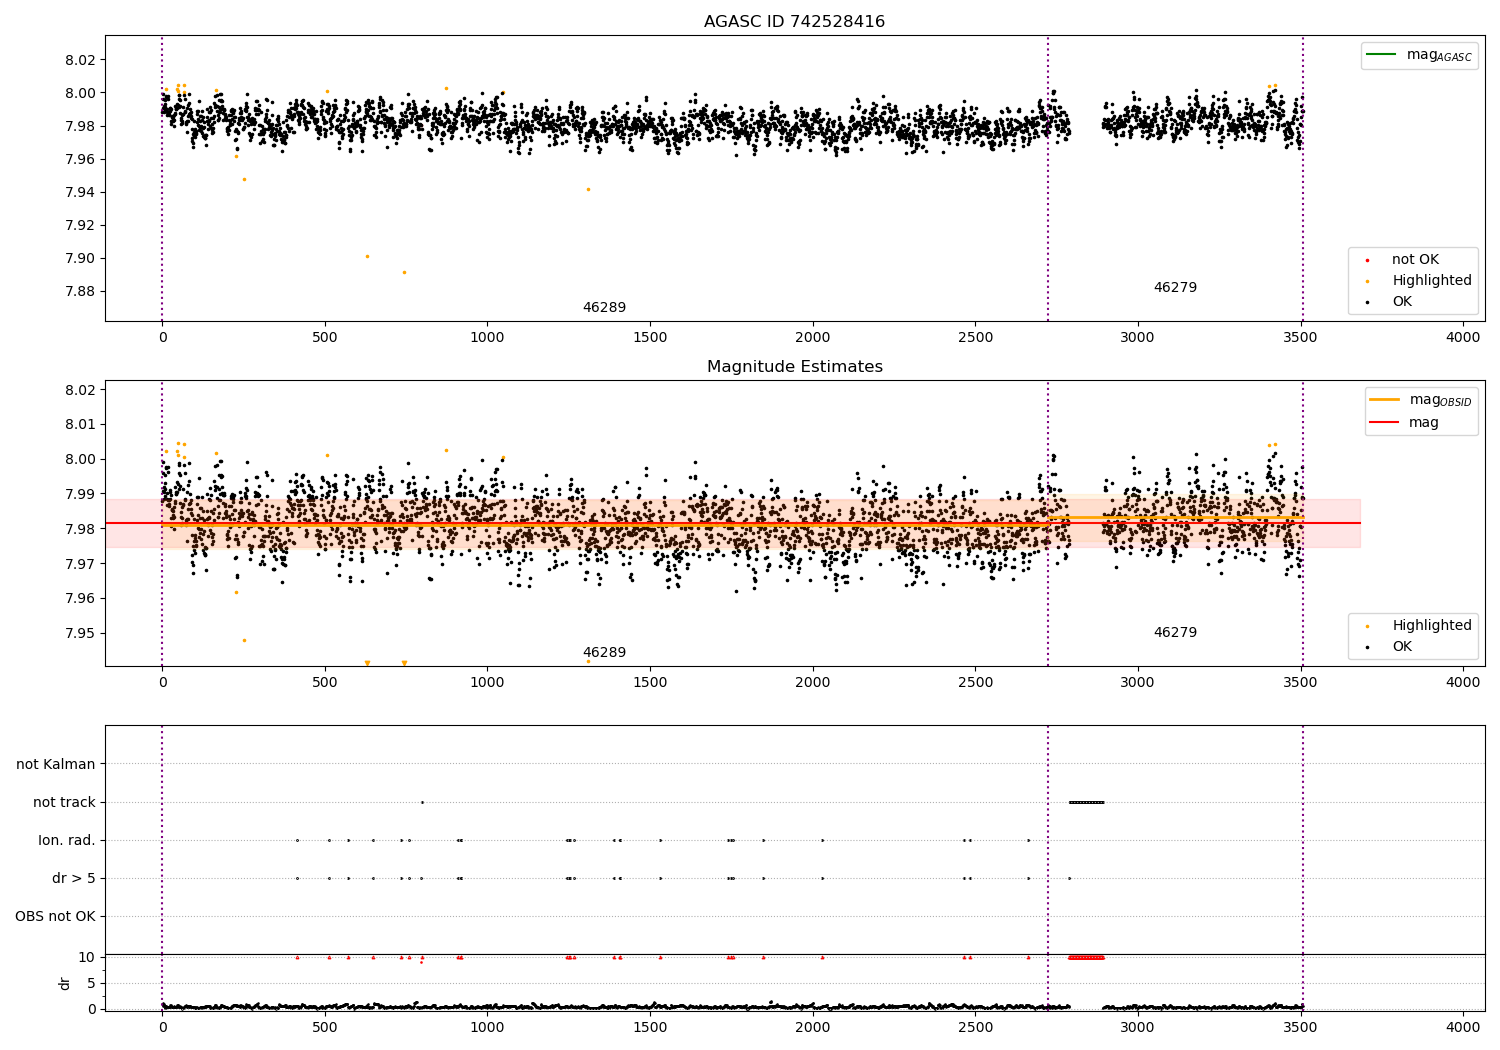This screenshot has width=1500, height=1050.
Task: Click the lowest orange outlier point in top plot
Action: coord(404,272)
